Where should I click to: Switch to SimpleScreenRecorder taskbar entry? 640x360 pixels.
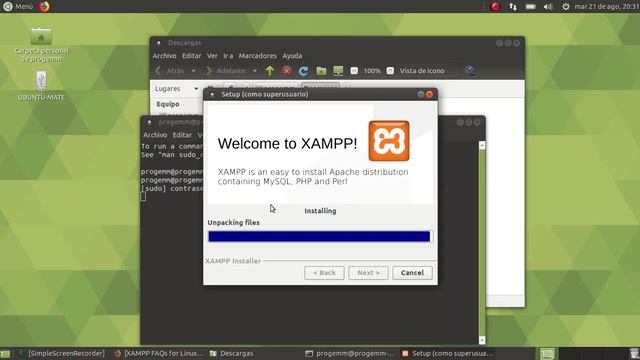(62, 353)
